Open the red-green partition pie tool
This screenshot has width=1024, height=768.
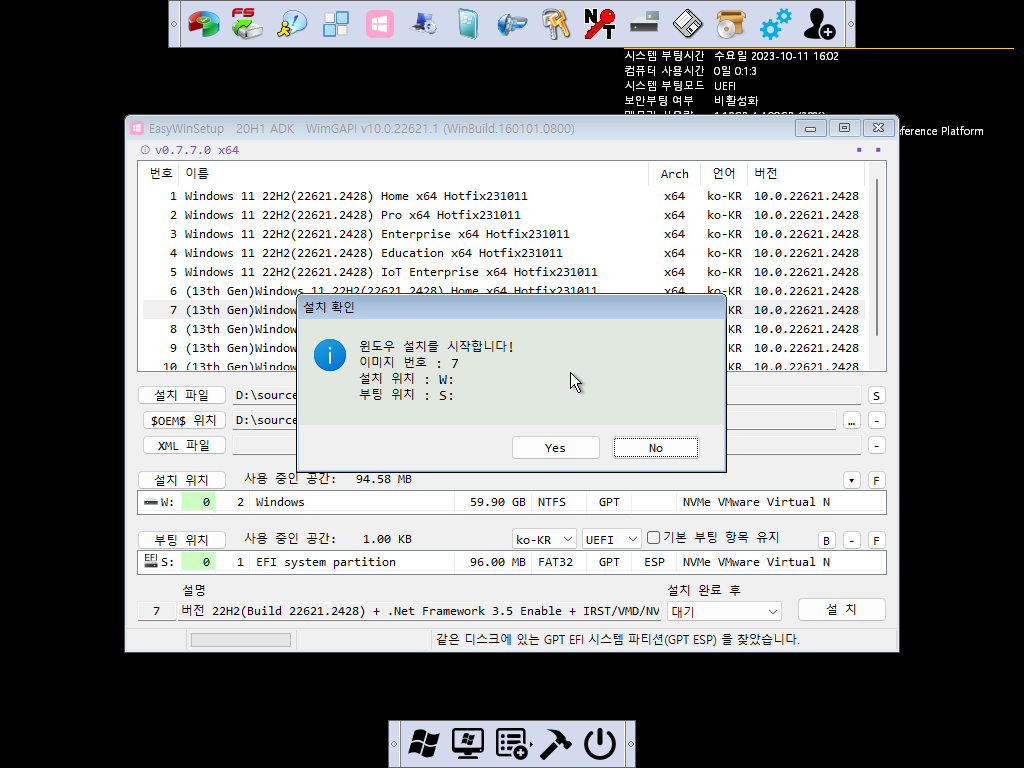click(x=204, y=24)
